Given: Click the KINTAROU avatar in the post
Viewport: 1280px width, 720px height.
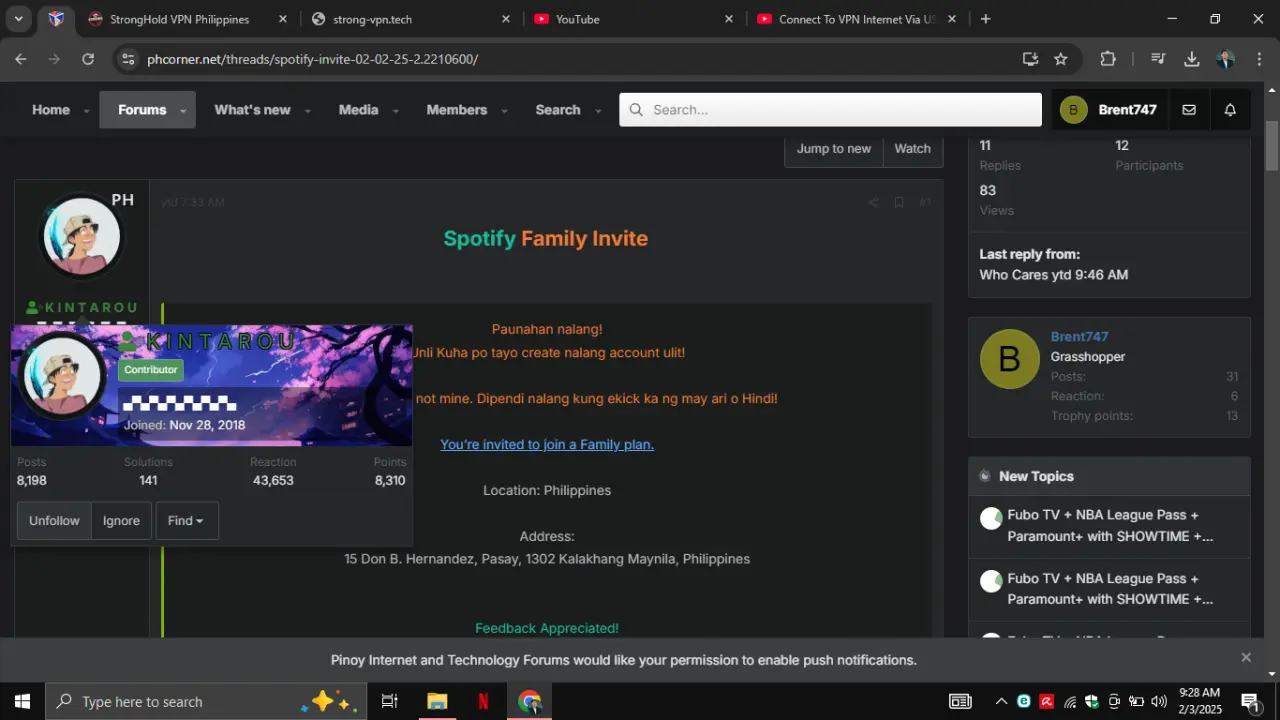Looking at the screenshot, I should click(82, 237).
